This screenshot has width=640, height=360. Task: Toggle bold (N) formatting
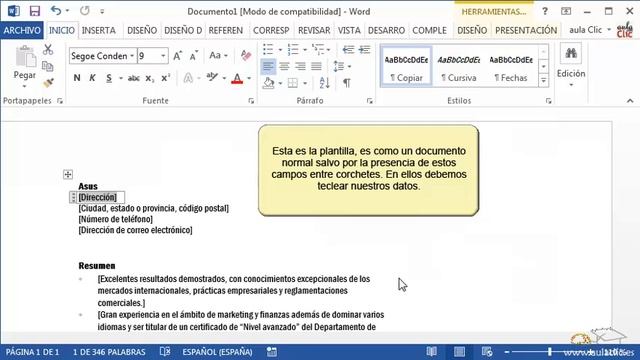77,78
